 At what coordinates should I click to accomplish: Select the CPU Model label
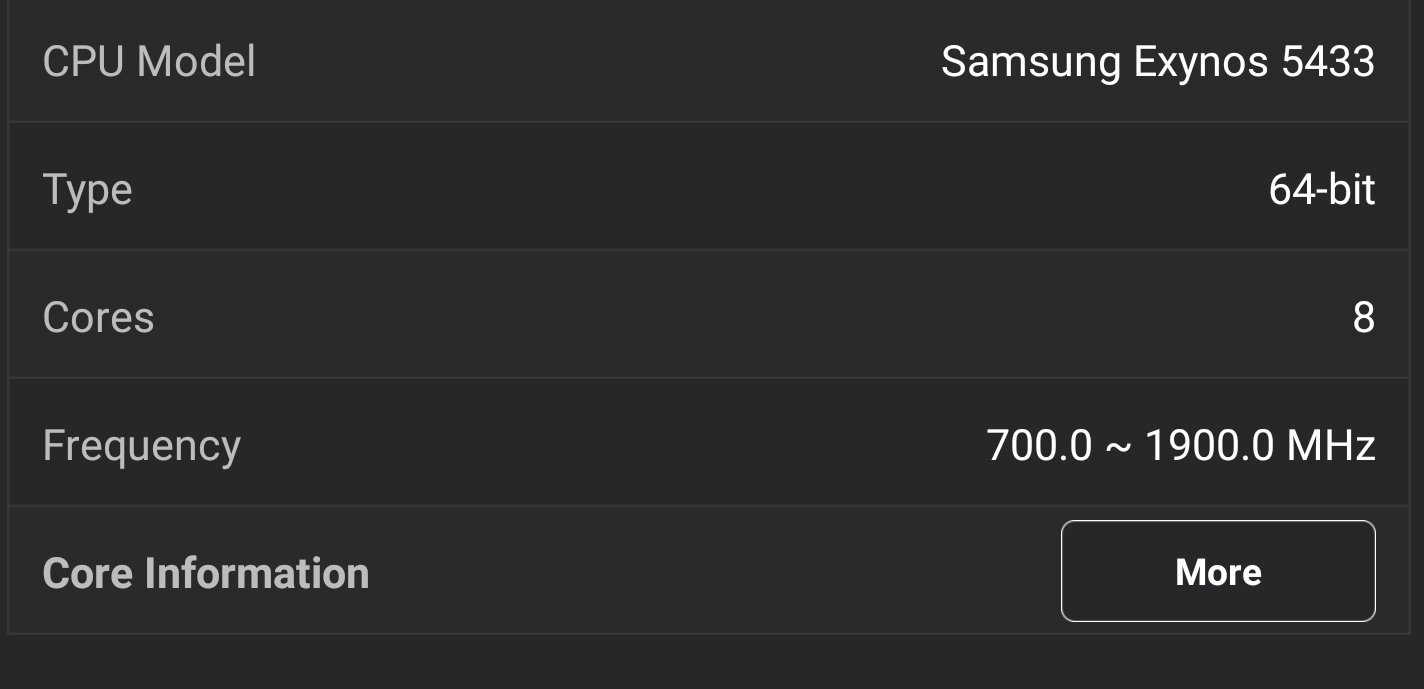click(x=149, y=62)
